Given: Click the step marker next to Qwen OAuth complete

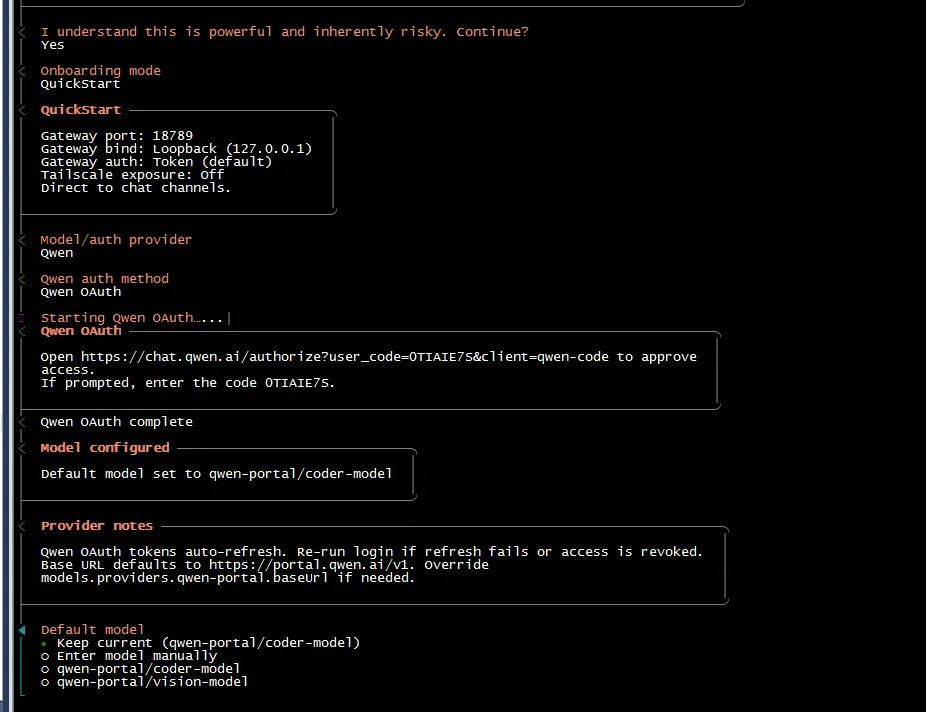Looking at the screenshot, I should 23,422.
